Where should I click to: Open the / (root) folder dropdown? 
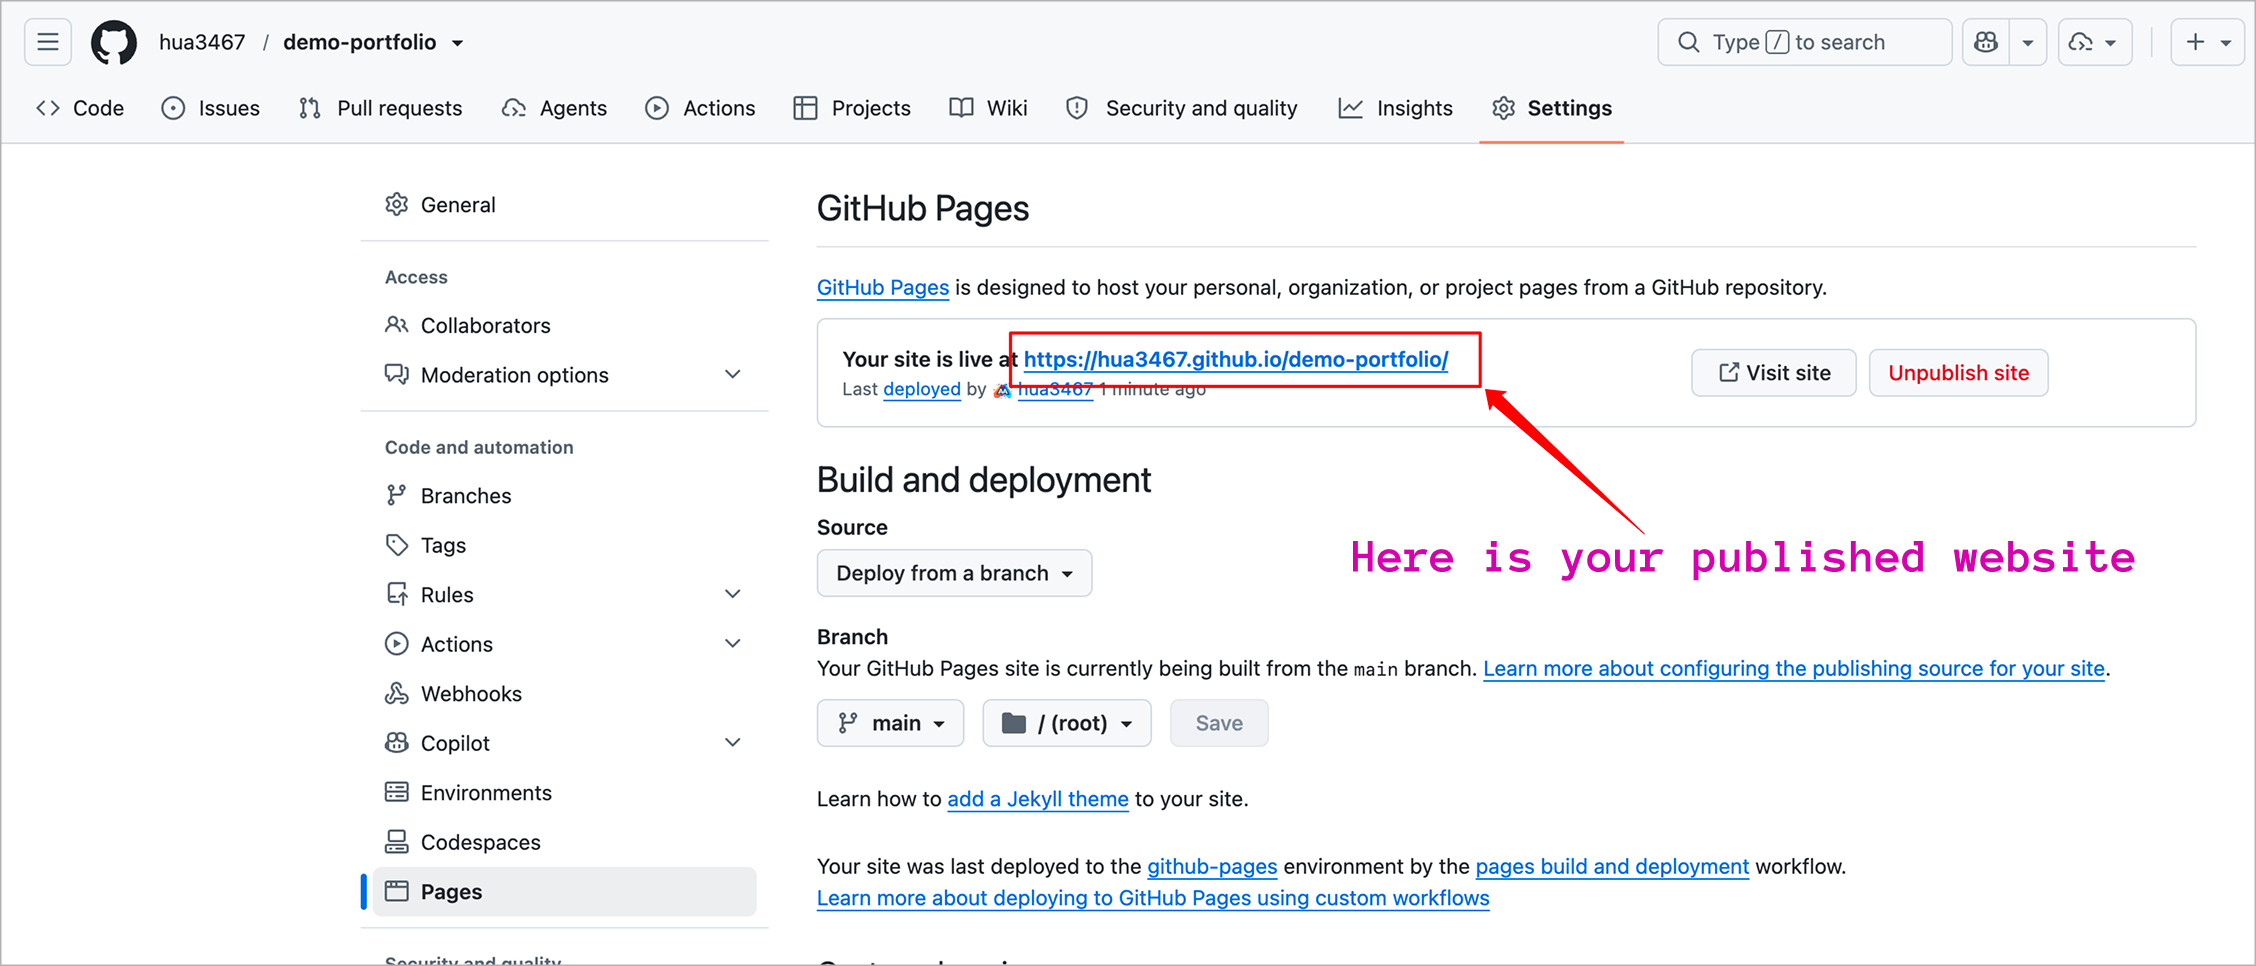(1067, 723)
